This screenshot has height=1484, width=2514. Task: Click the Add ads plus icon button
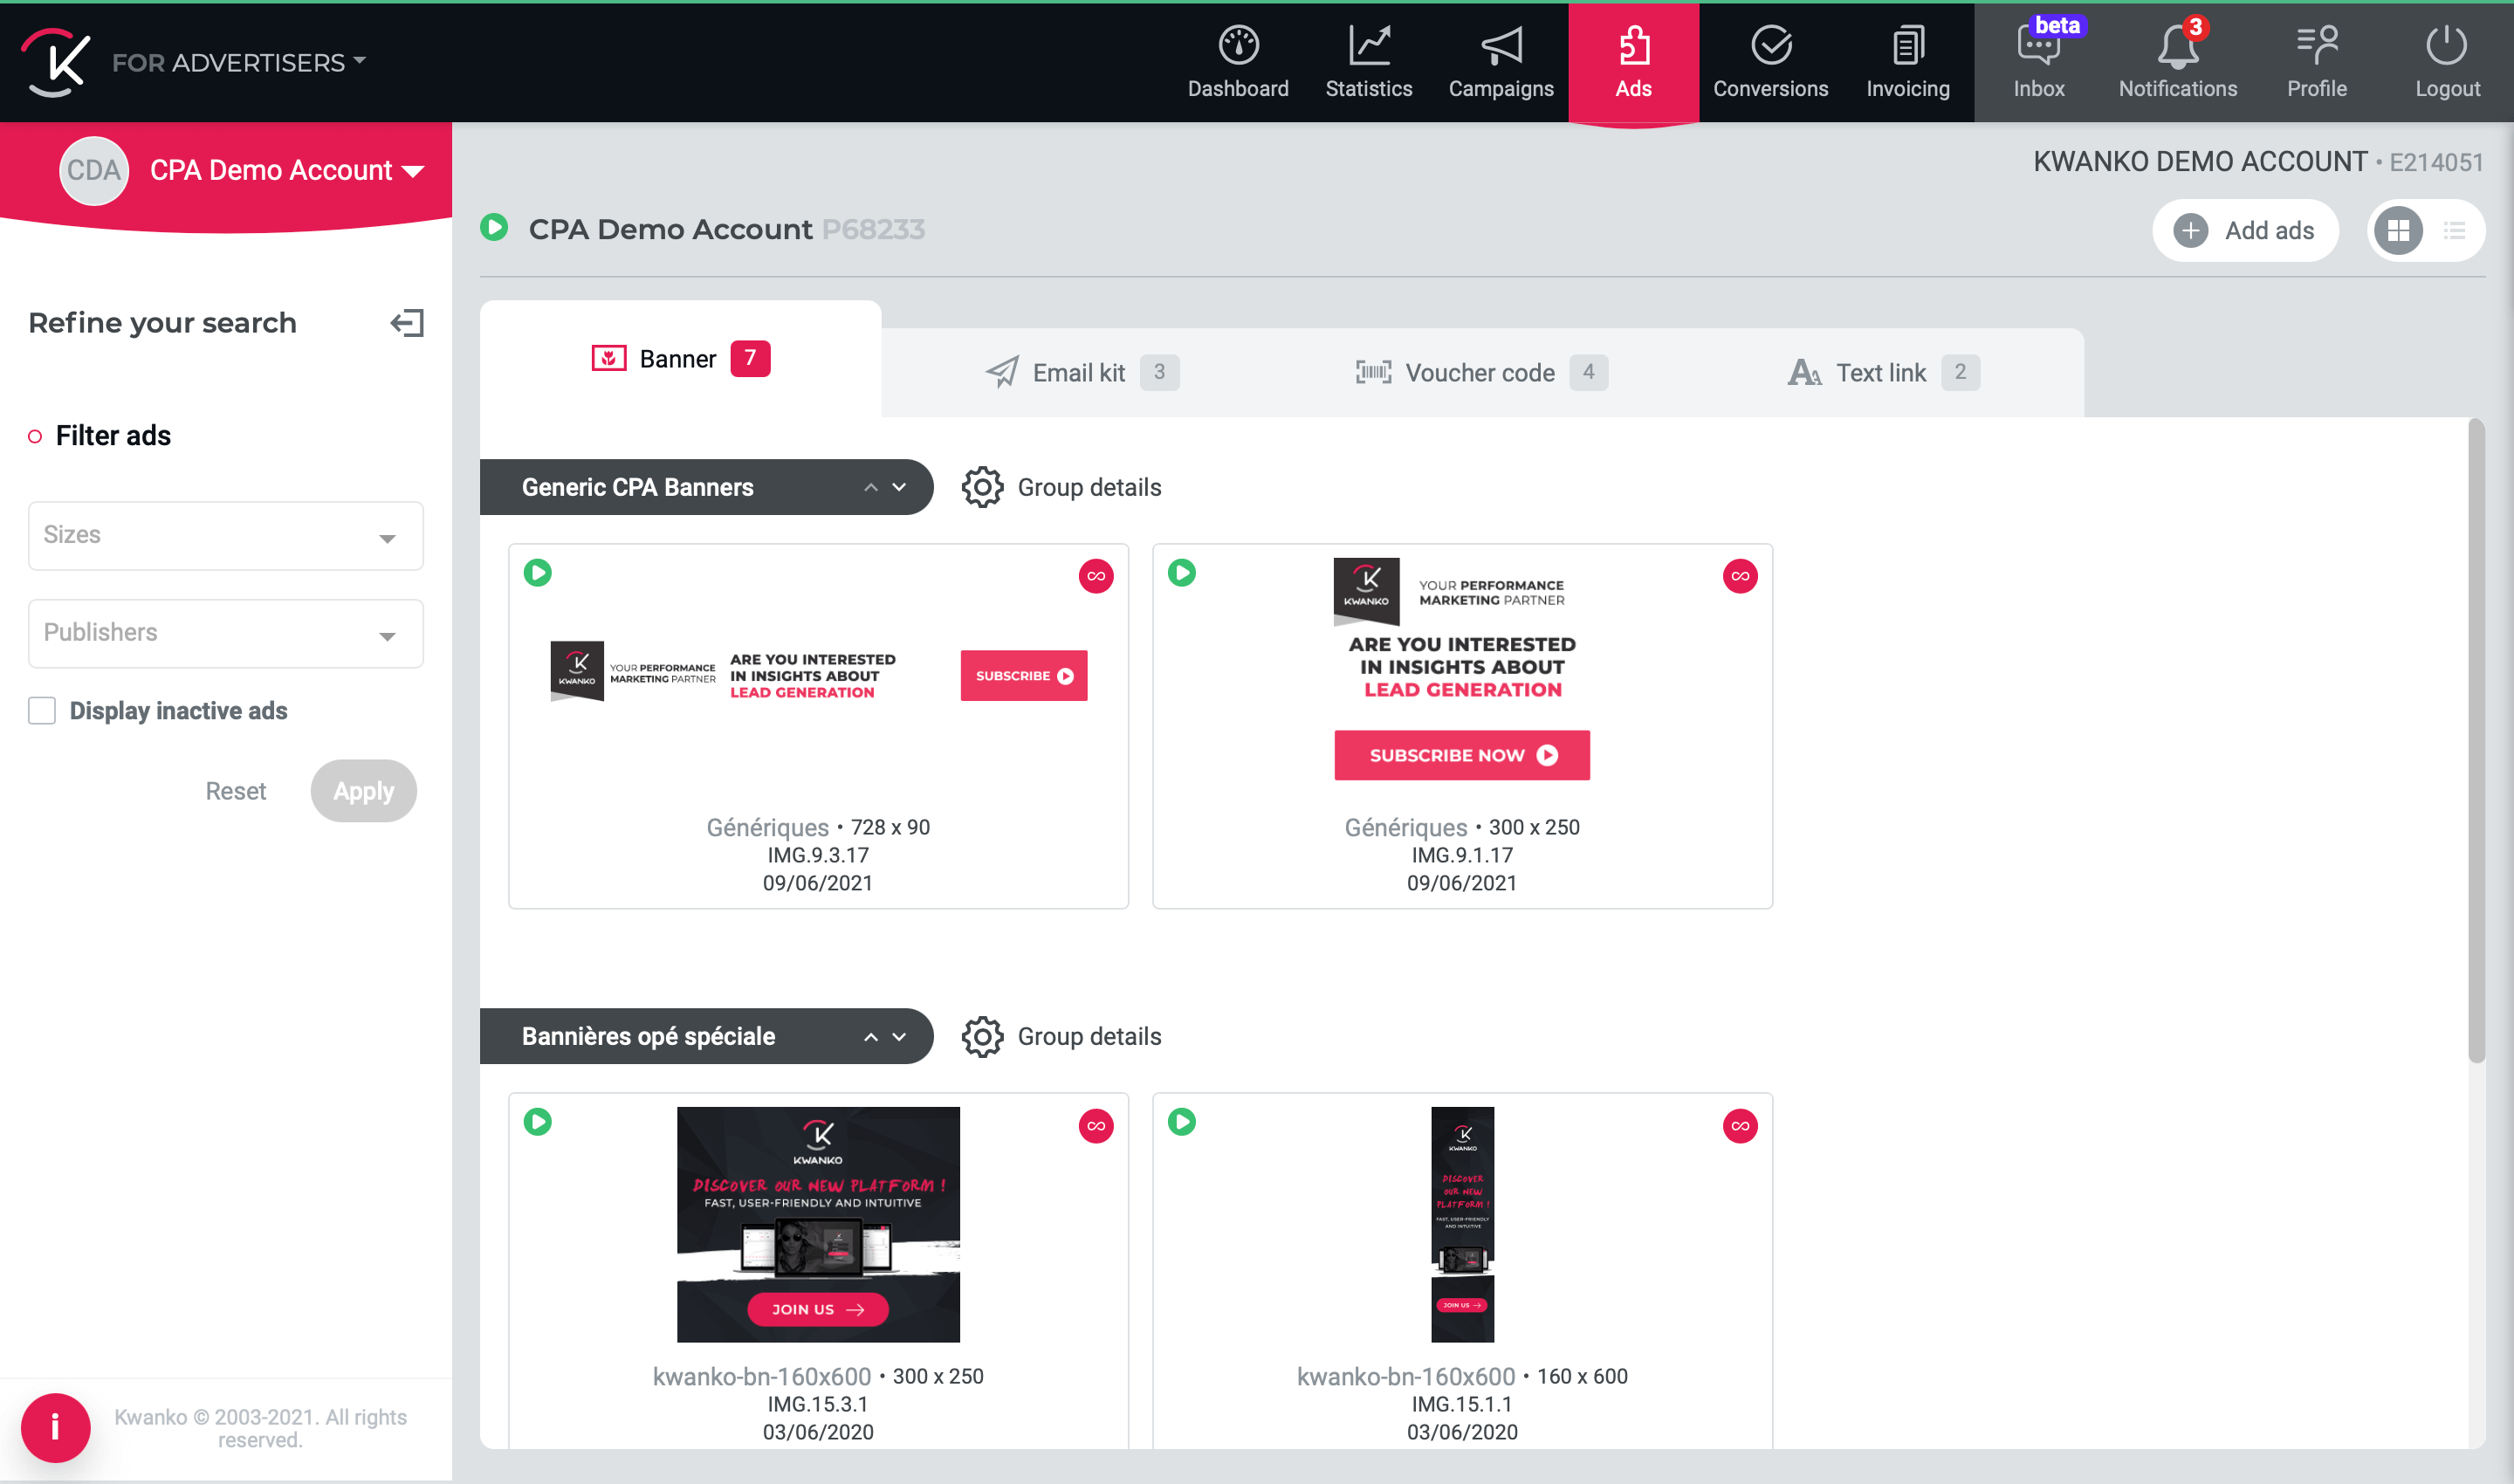pyautogui.click(x=2191, y=230)
